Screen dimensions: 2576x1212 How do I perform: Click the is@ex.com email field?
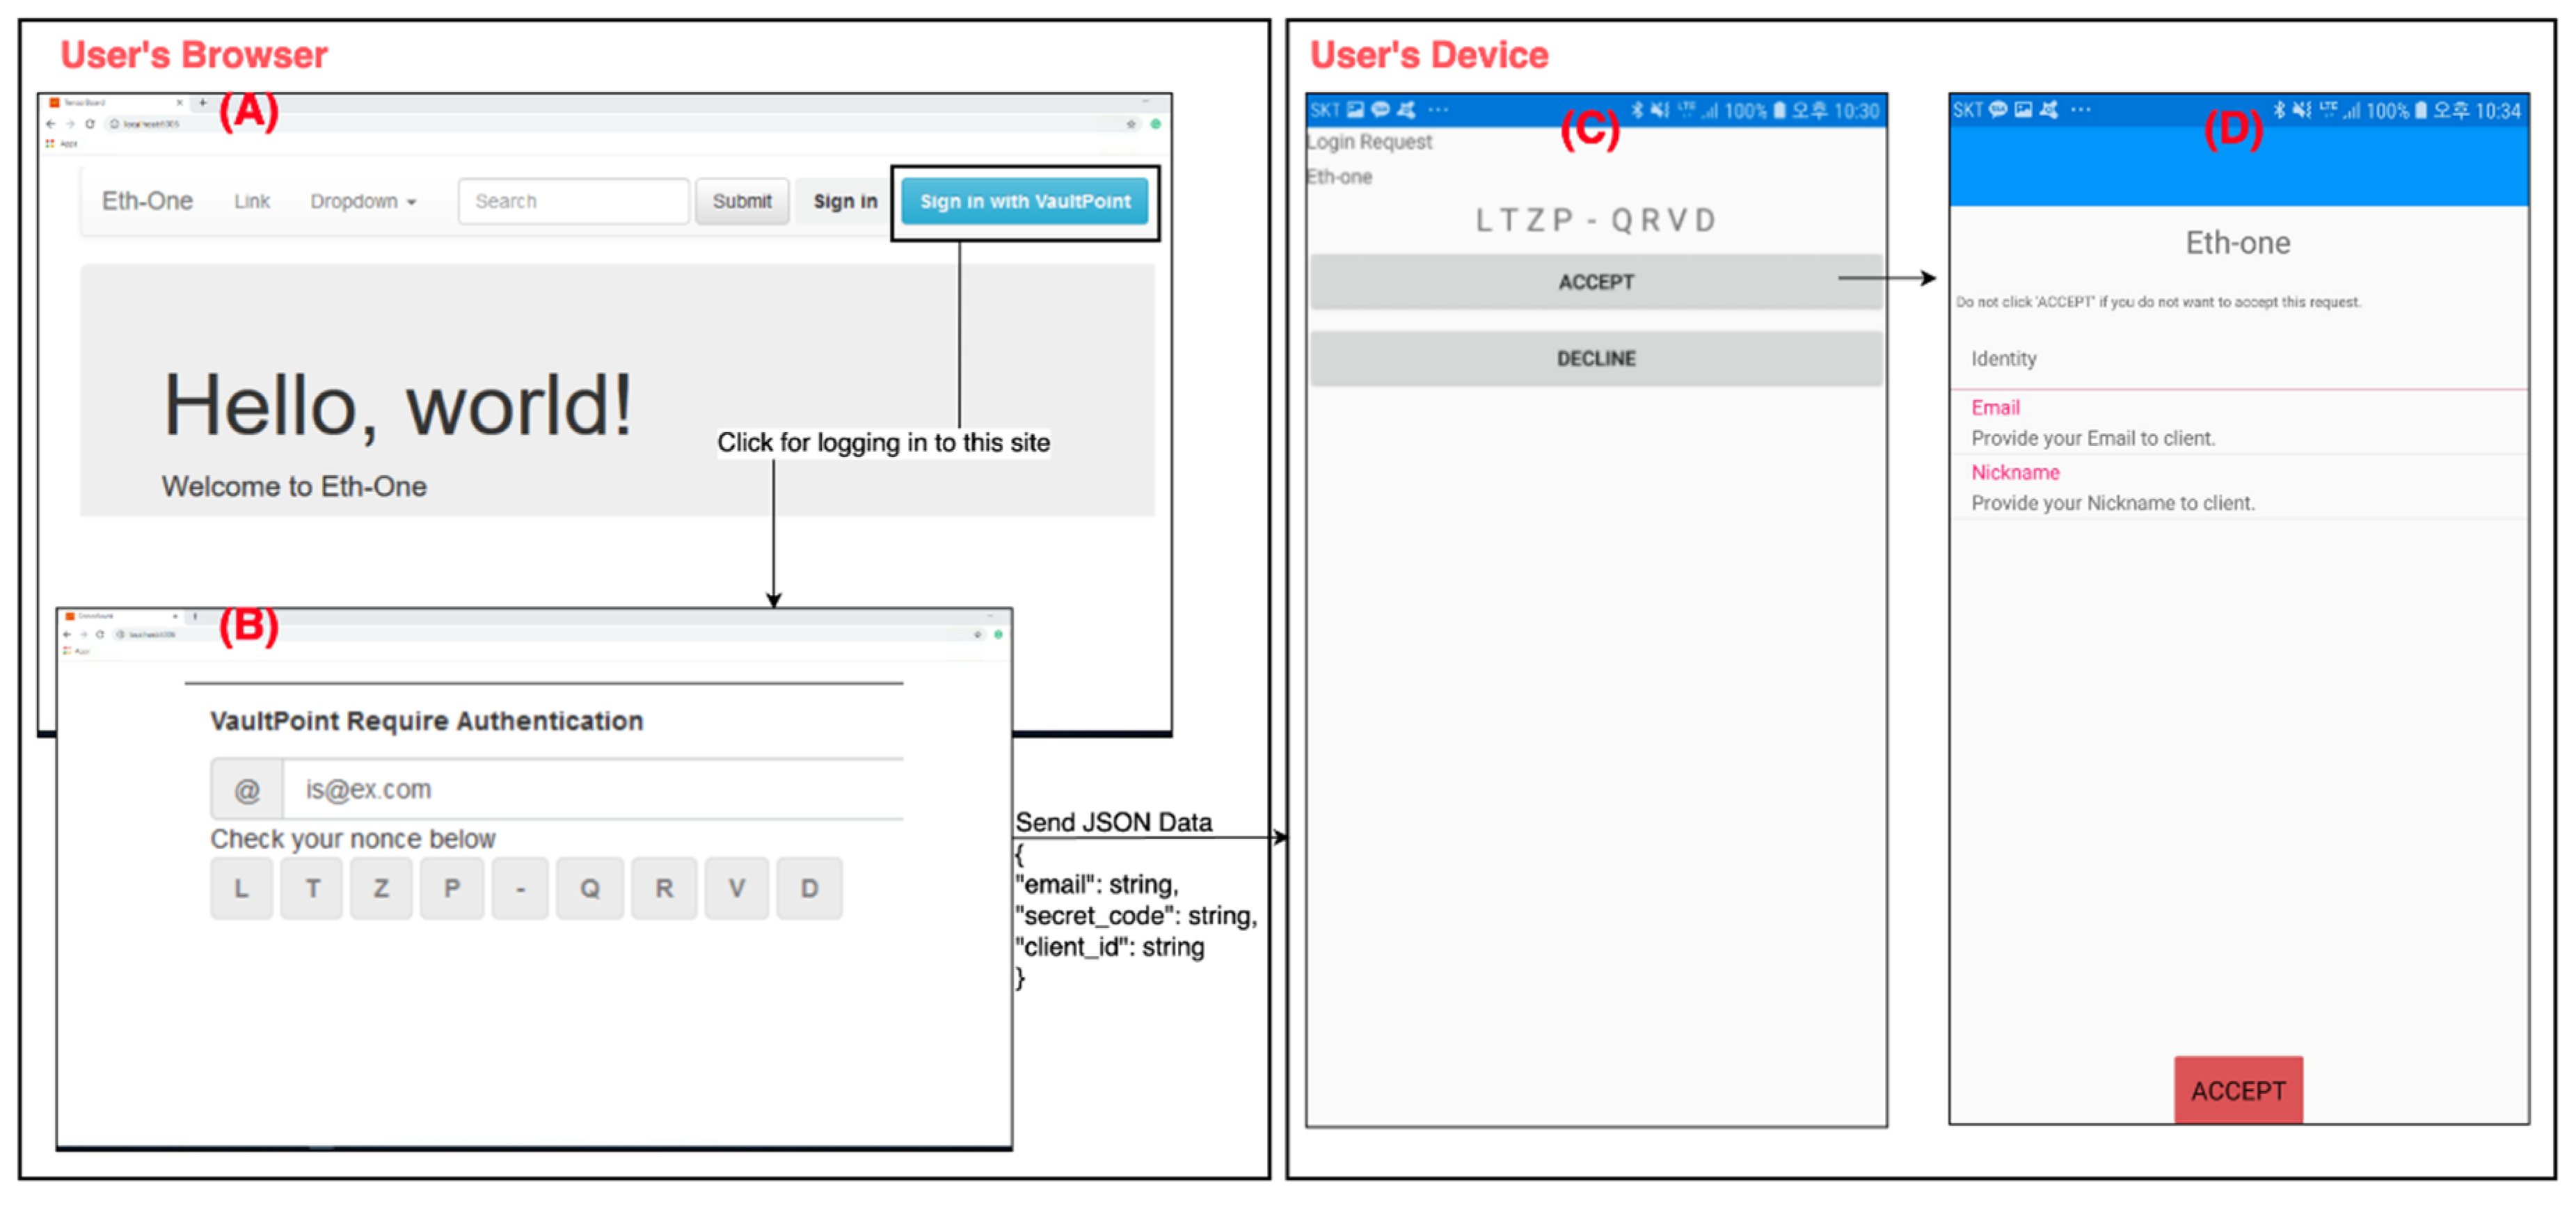(592, 791)
